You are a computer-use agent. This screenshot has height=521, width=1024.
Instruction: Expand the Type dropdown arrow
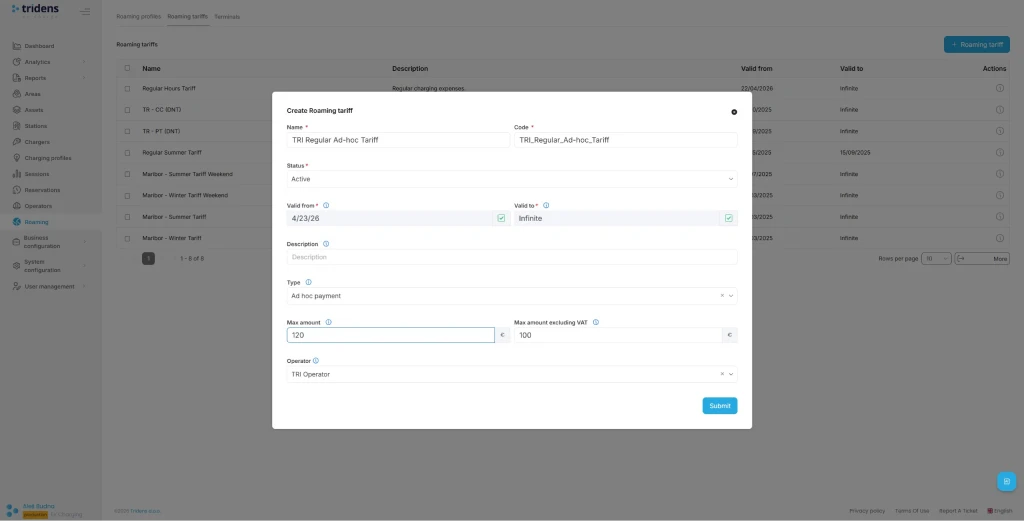tap(731, 296)
